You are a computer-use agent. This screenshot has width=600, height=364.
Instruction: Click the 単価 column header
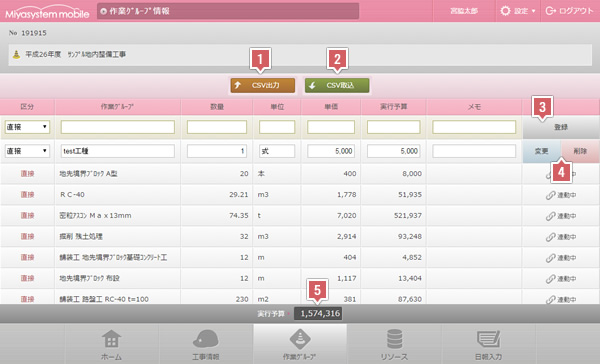(331, 107)
